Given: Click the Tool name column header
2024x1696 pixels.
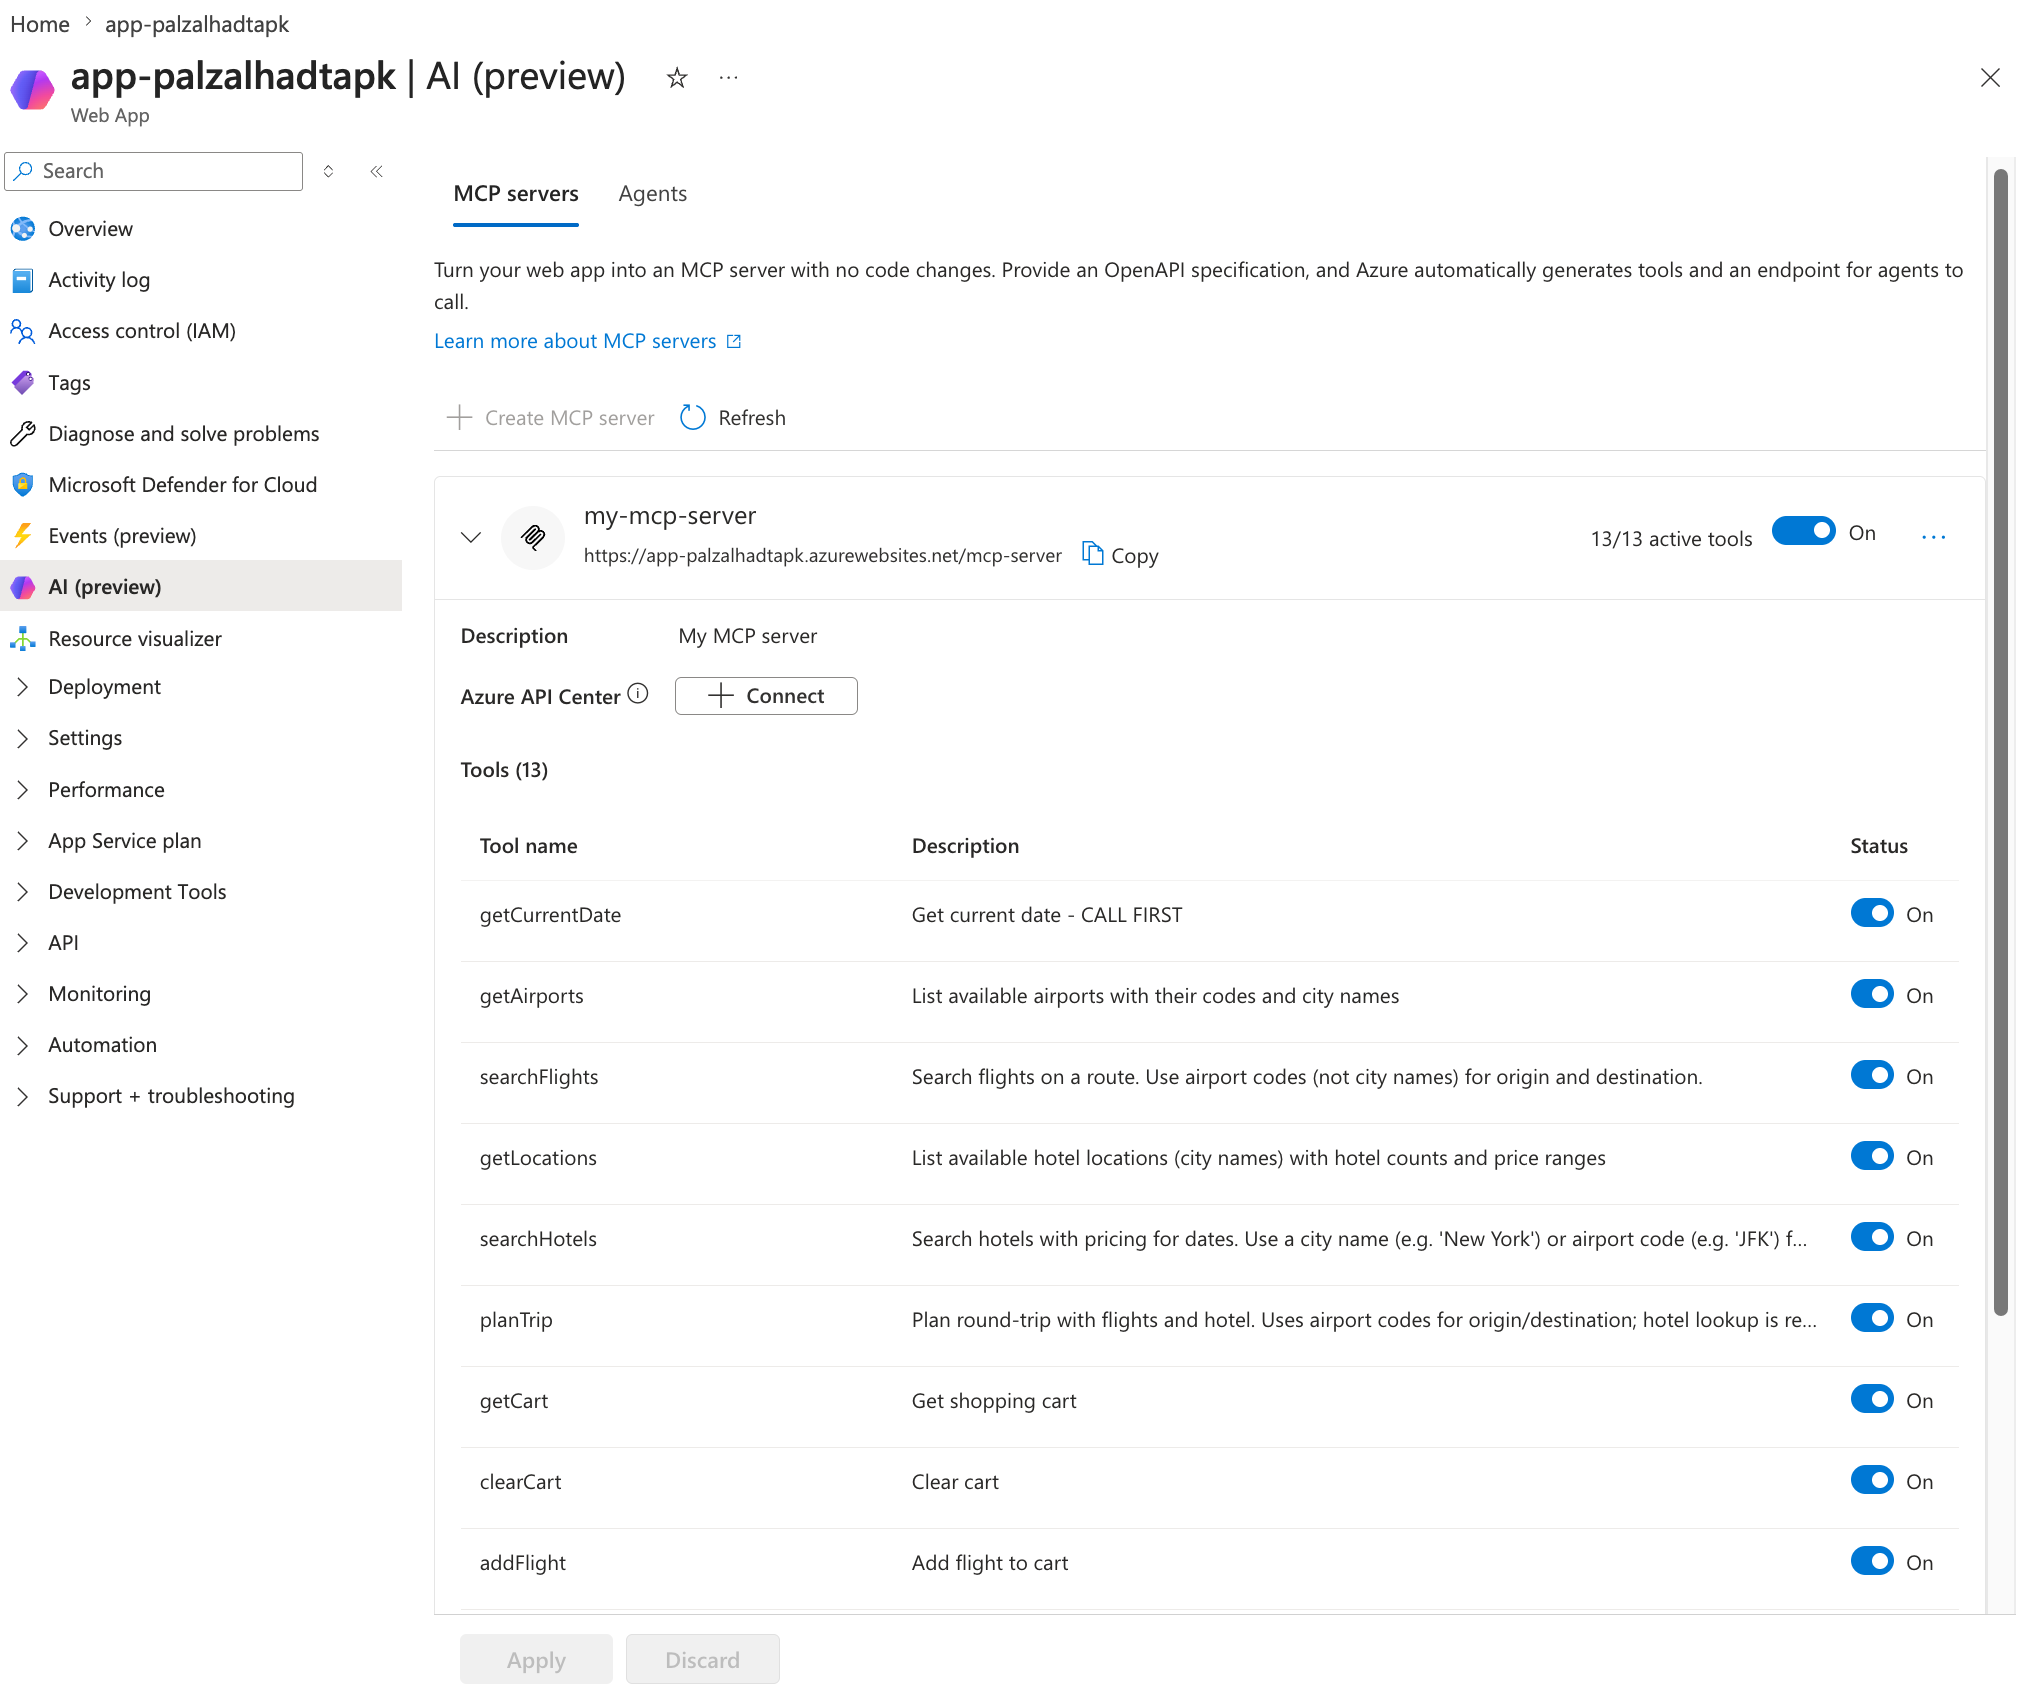Looking at the screenshot, I should [529, 846].
